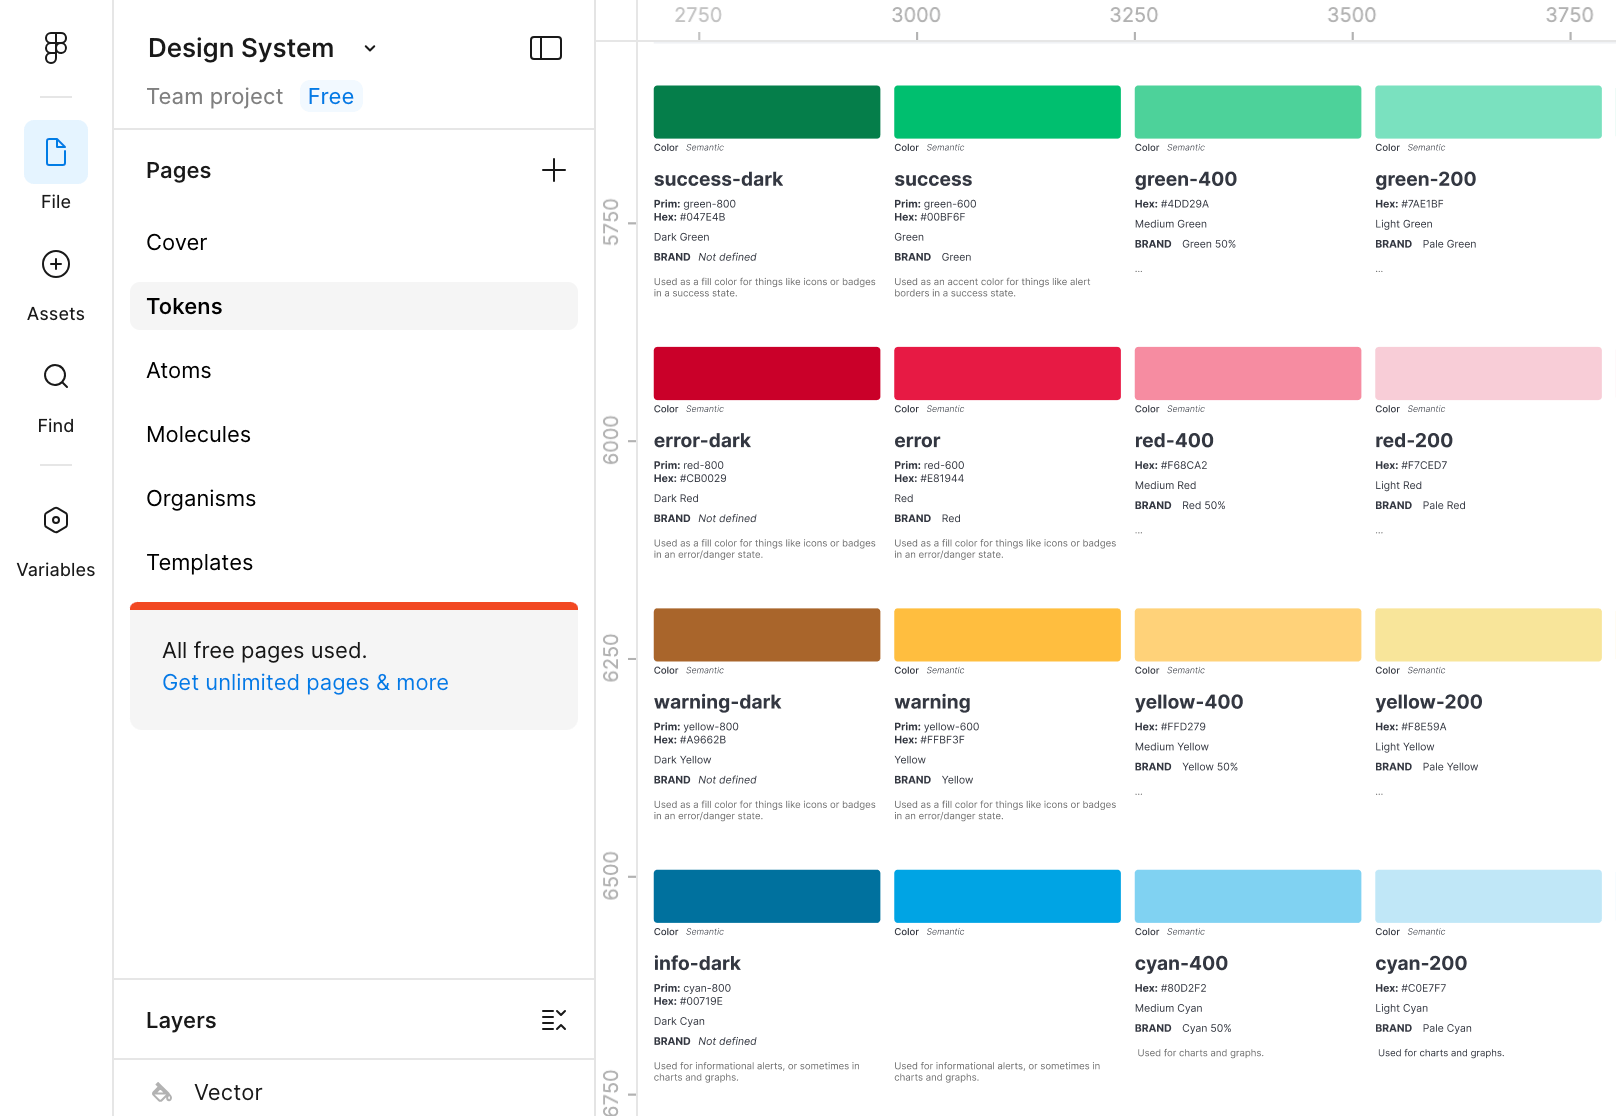Select the green-400 swatch
Viewport: 1616px width, 1116px height.
tap(1248, 112)
